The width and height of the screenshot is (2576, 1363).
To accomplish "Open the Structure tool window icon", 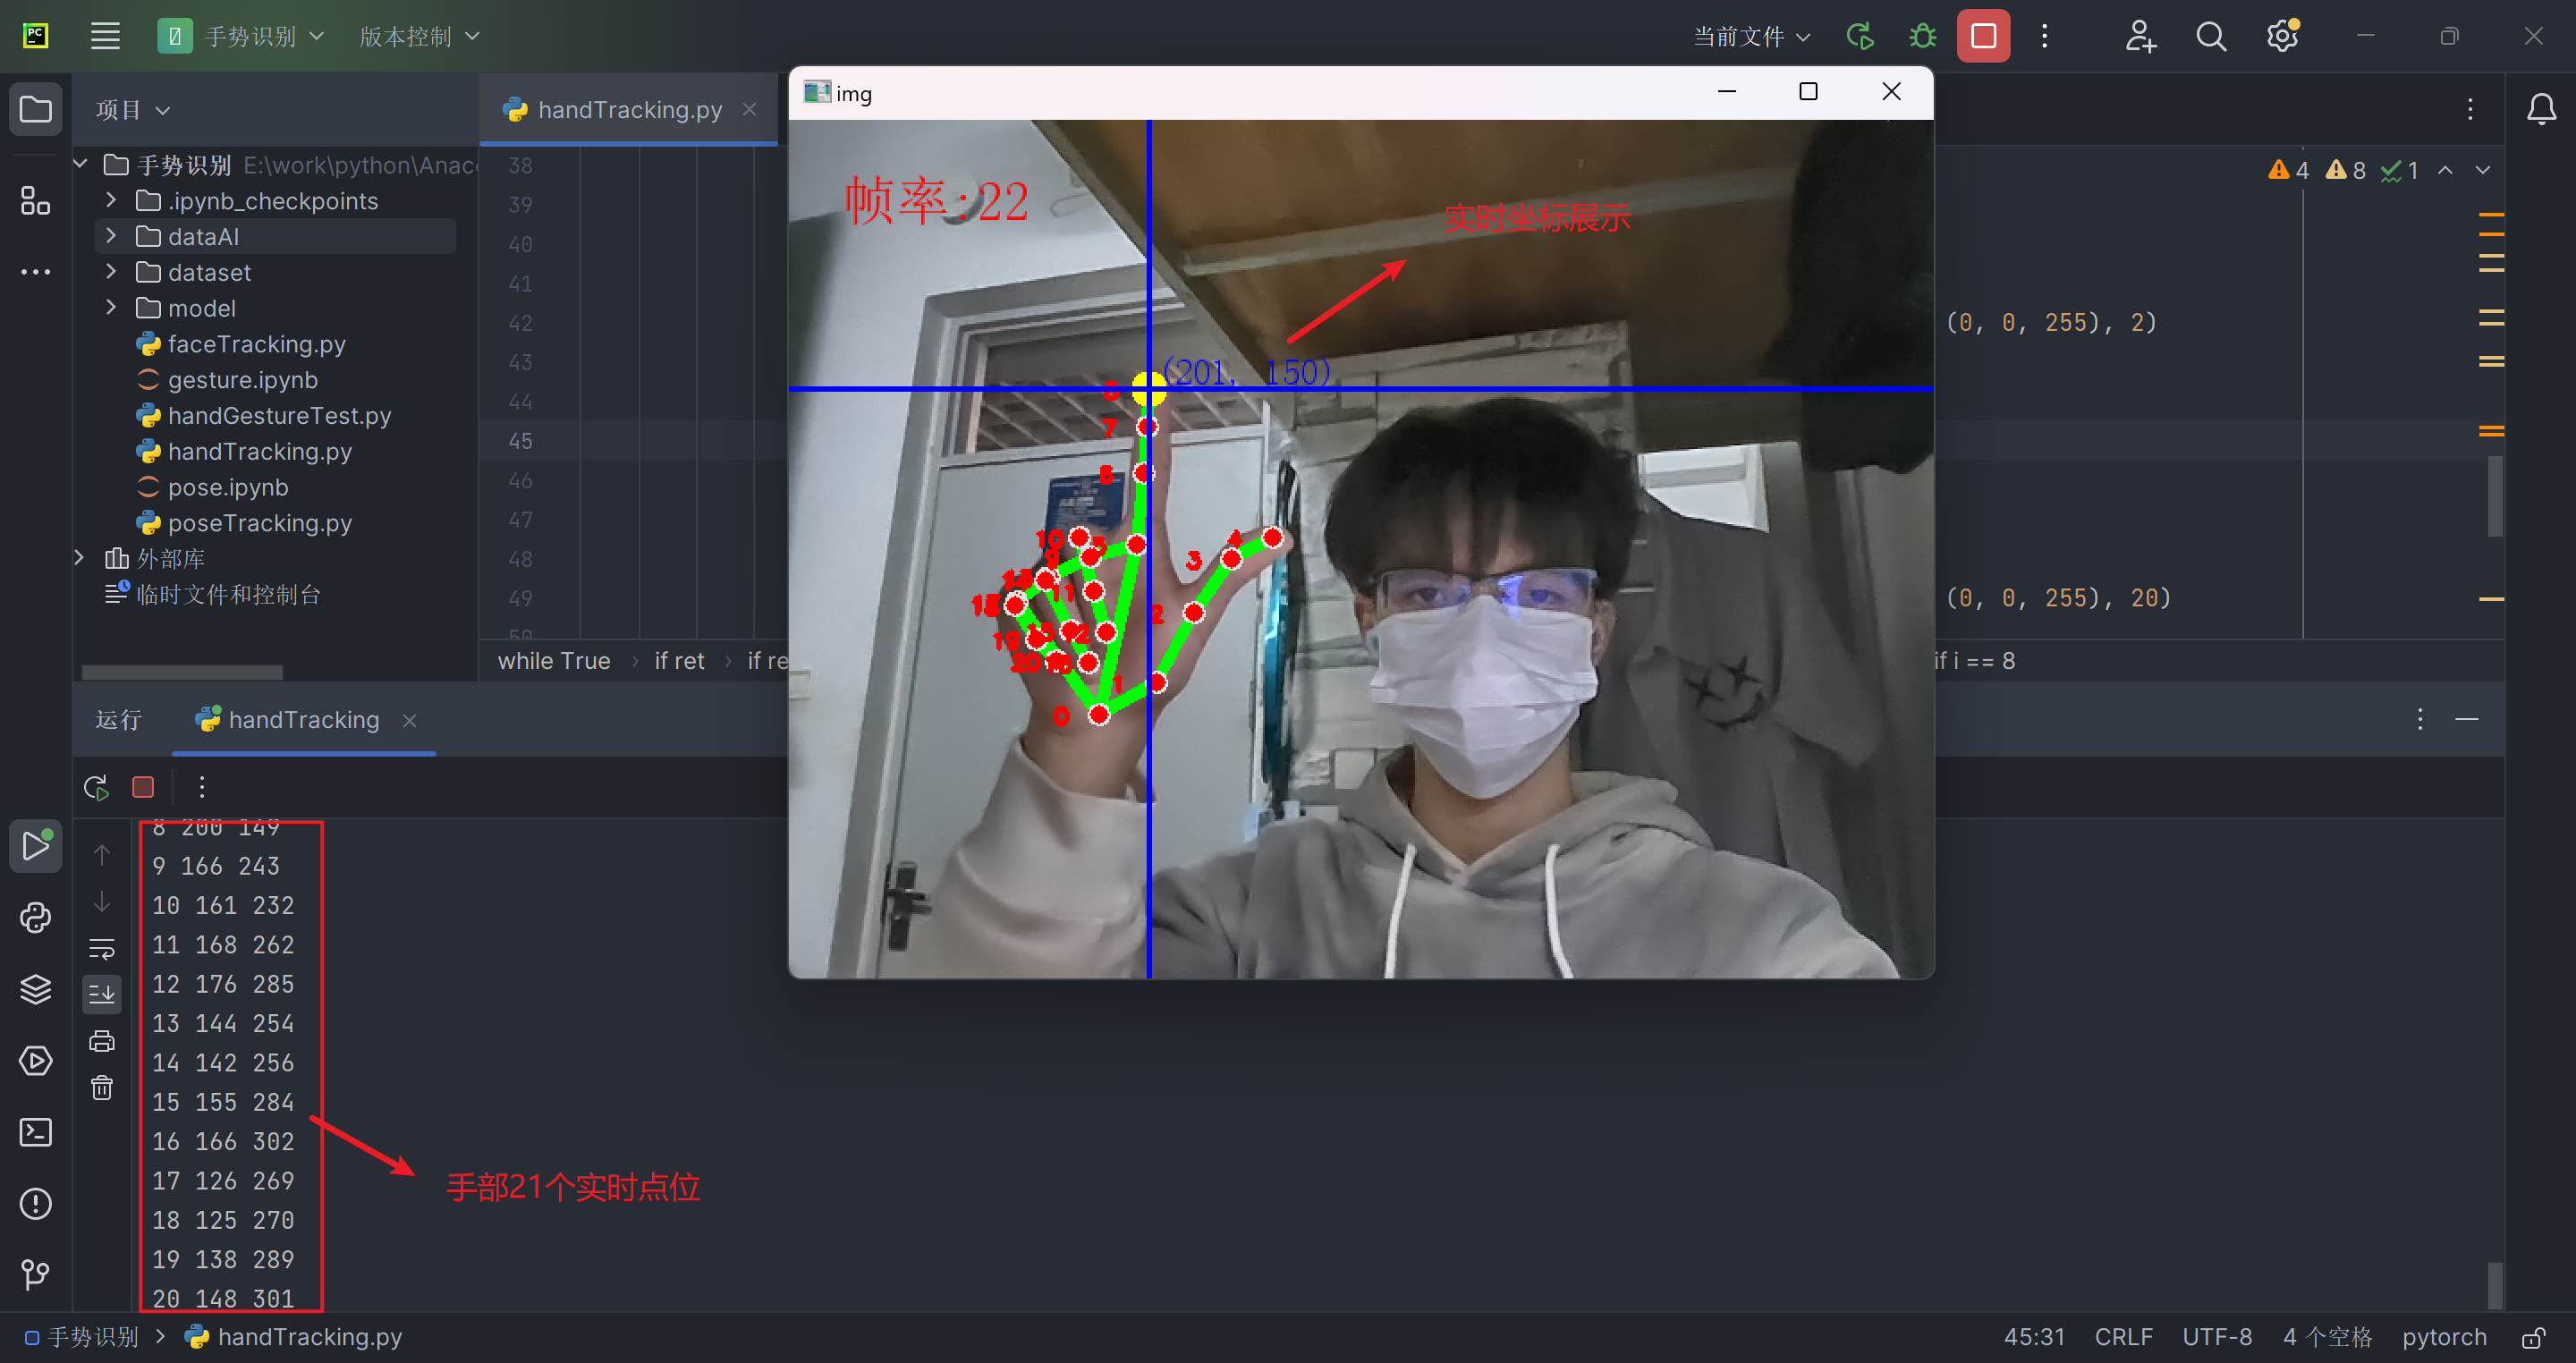I will 35,201.
